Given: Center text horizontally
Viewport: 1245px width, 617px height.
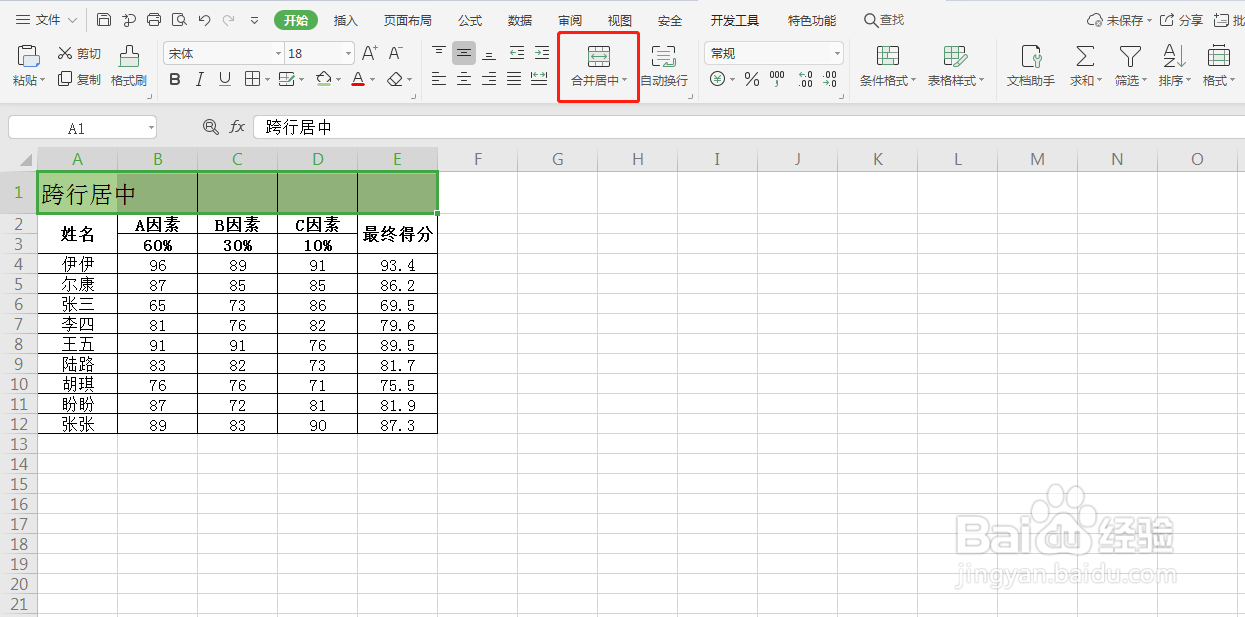Looking at the screenshot, I should point(464,79).
